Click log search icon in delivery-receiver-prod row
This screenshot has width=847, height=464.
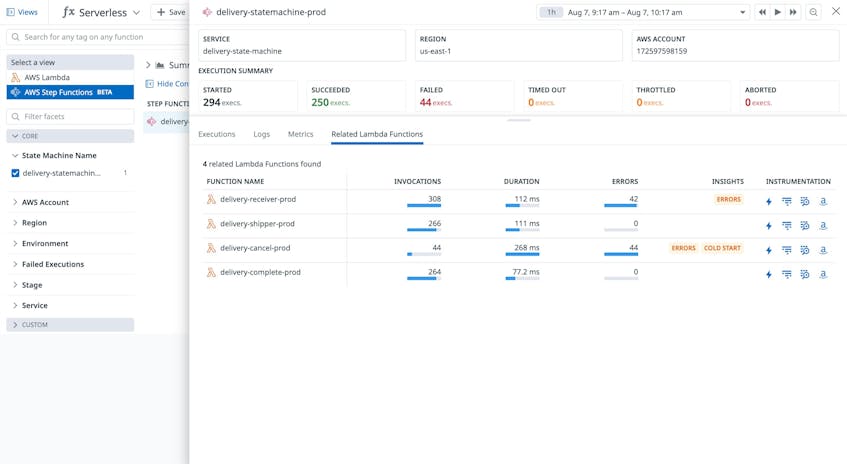click(805, 201)
